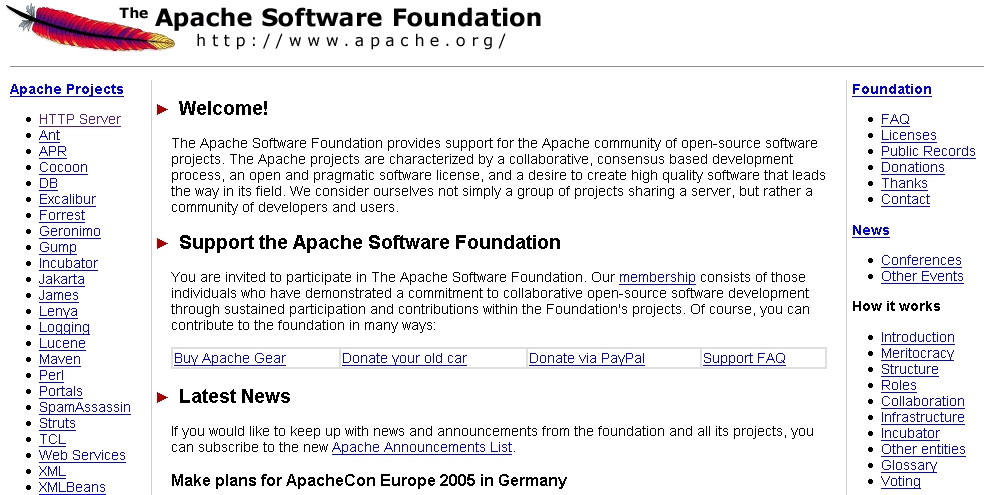This screenshot has height=495, width=988.
Task: Visit the Geronimo project page
Action: (70, 231)
